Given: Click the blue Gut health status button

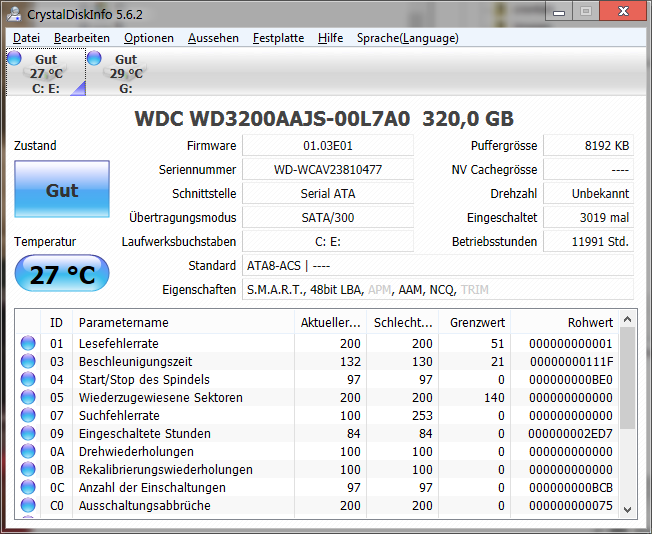Looking at the screenshot, I should 62,189.
